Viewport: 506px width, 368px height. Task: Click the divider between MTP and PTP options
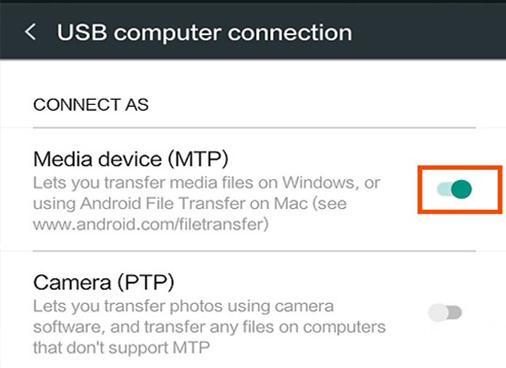click(254, 251)
